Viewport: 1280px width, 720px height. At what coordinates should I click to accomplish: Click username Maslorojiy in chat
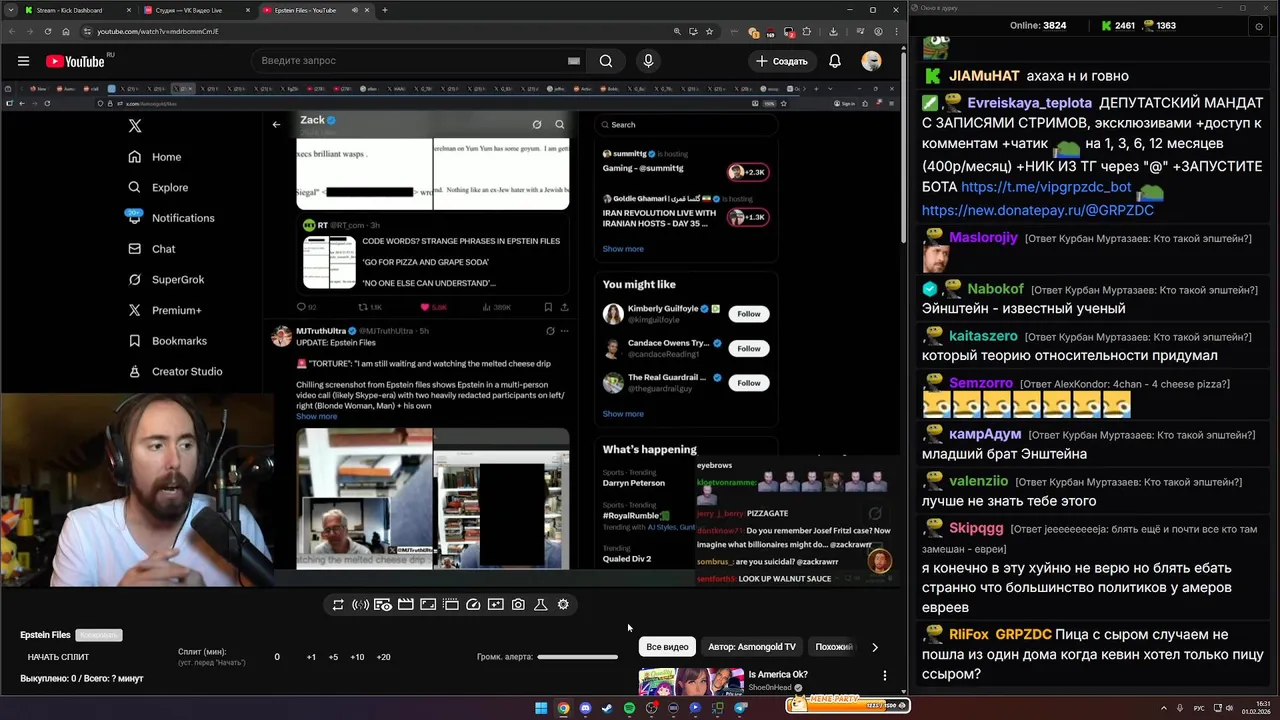click(983, 238)
